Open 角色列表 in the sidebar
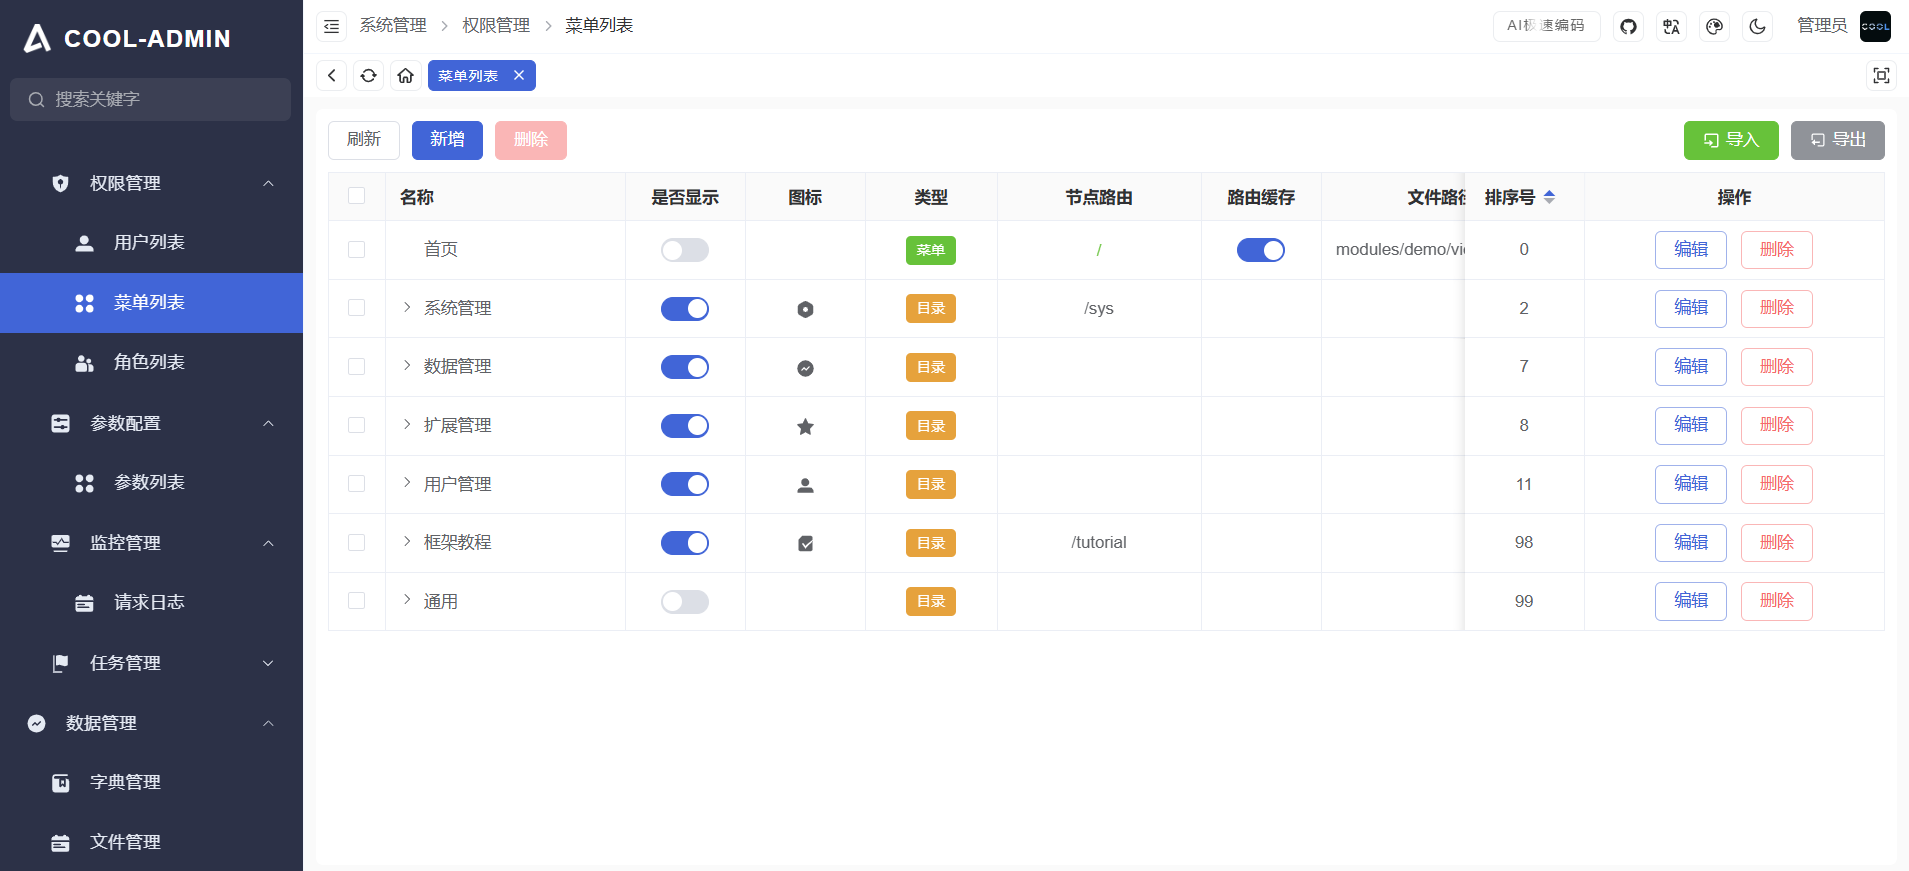1909x871 pixels. pos(149,362)
